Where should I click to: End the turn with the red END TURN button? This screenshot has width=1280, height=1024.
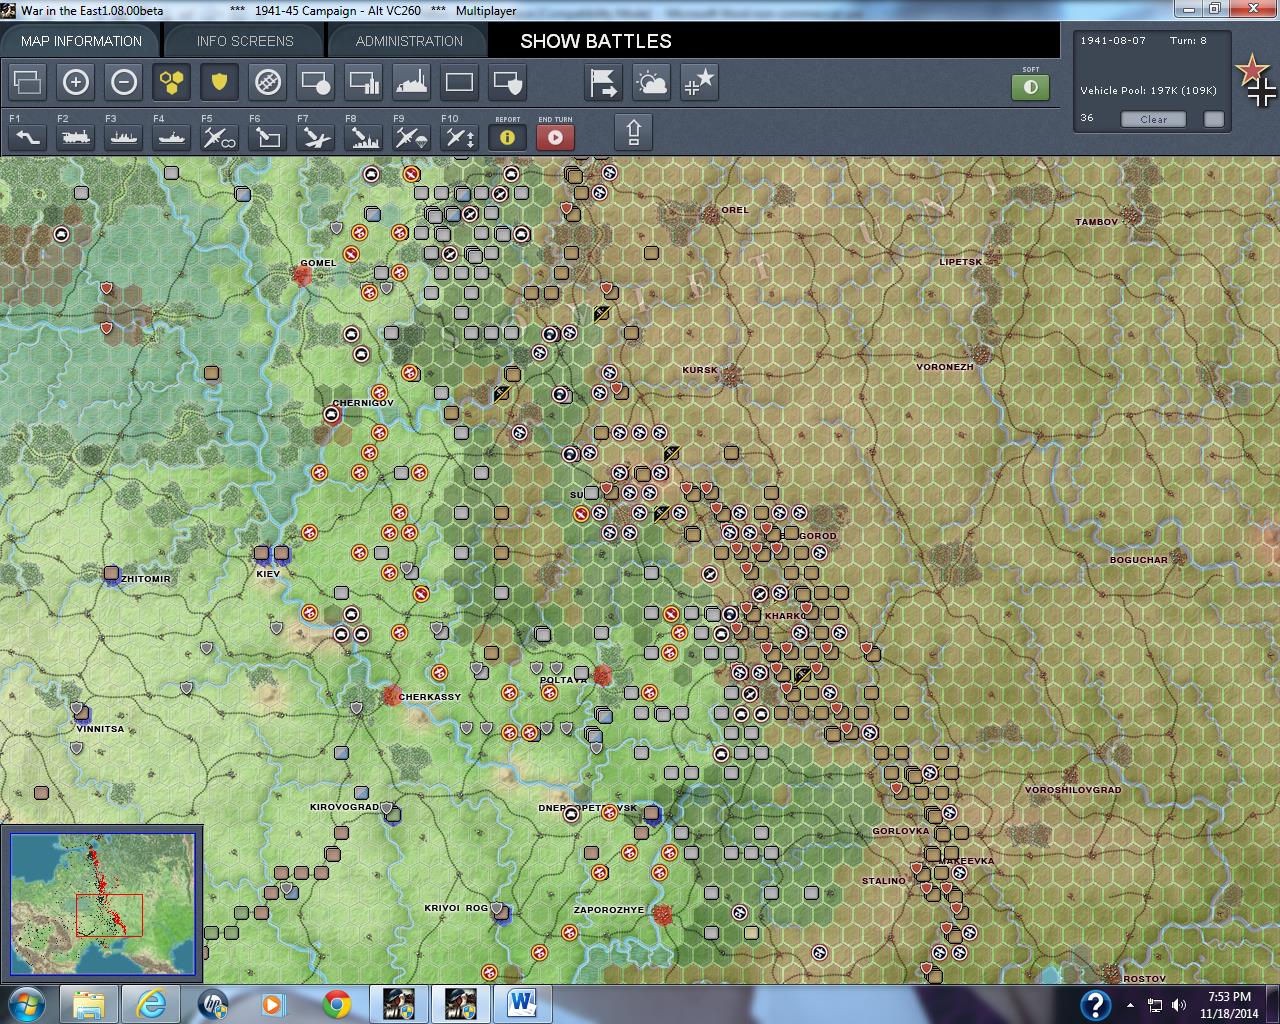point(555,137)
